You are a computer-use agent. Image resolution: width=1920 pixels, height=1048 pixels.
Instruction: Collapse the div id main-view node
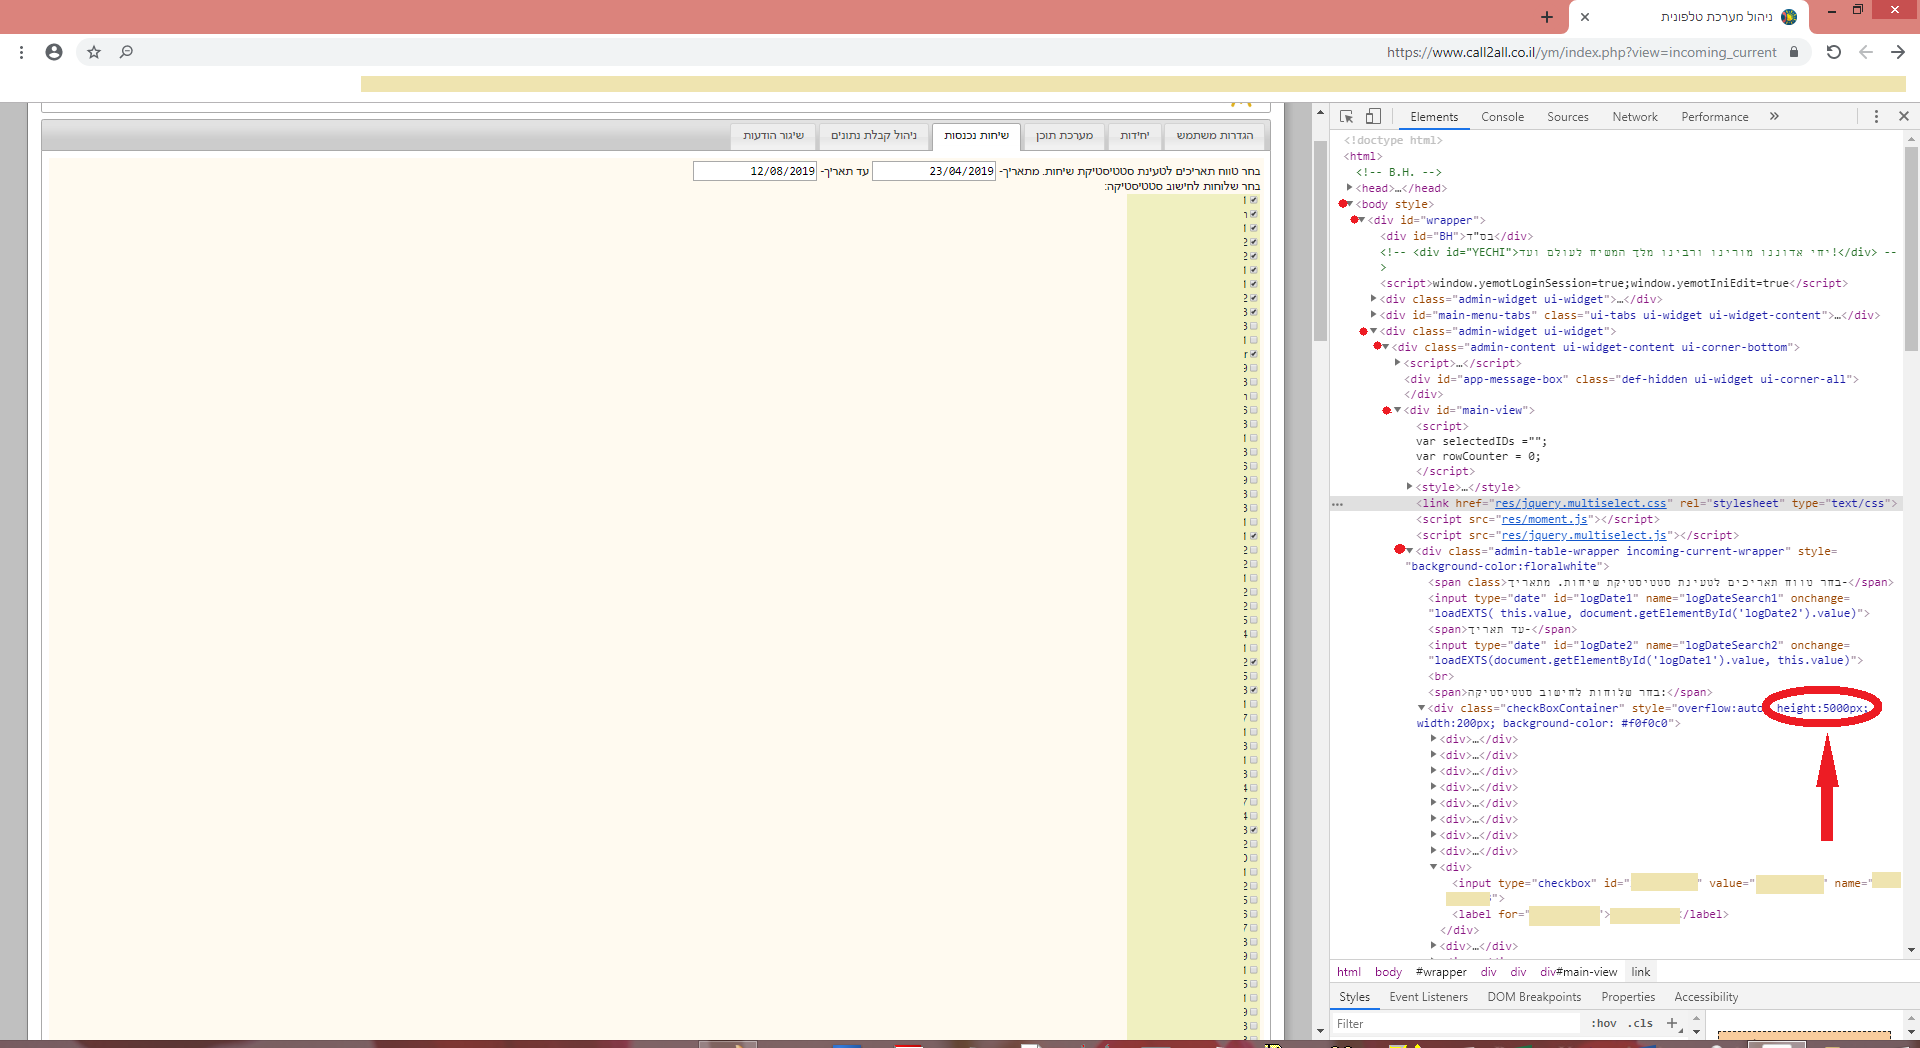click(1397, 410)
